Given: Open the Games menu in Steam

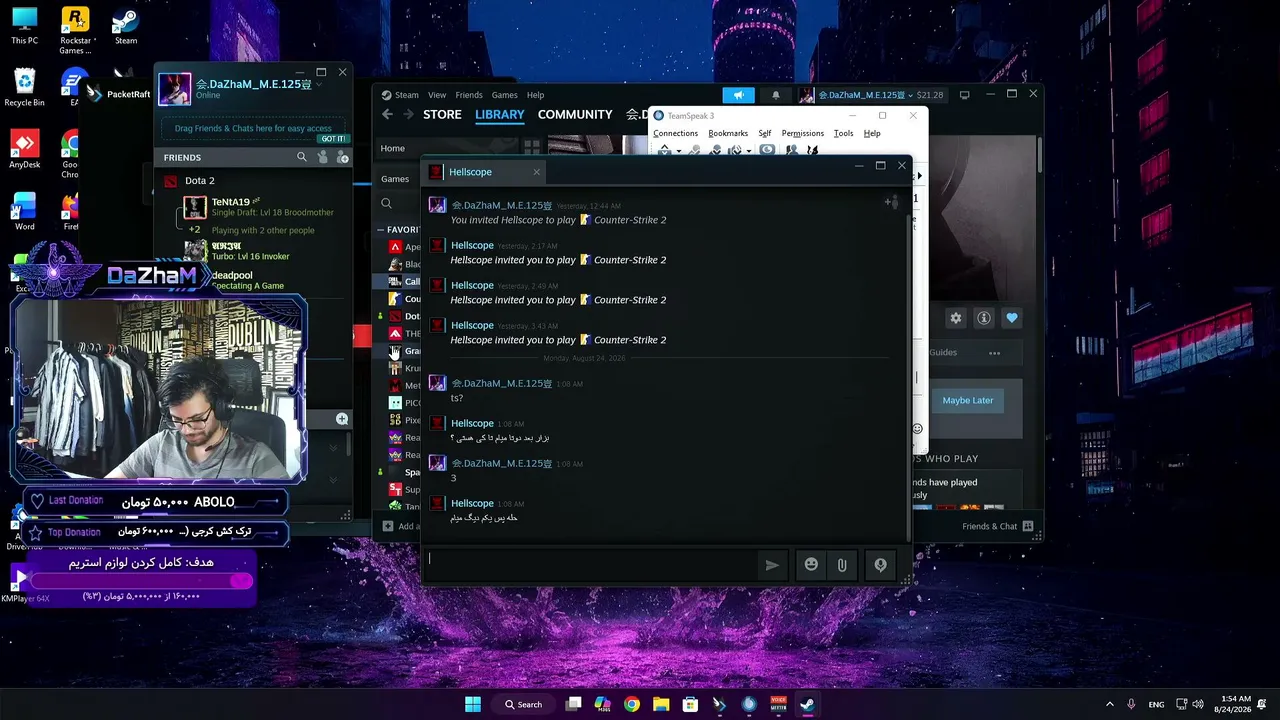Looking at the screenshot, I should tap(504, 95).
